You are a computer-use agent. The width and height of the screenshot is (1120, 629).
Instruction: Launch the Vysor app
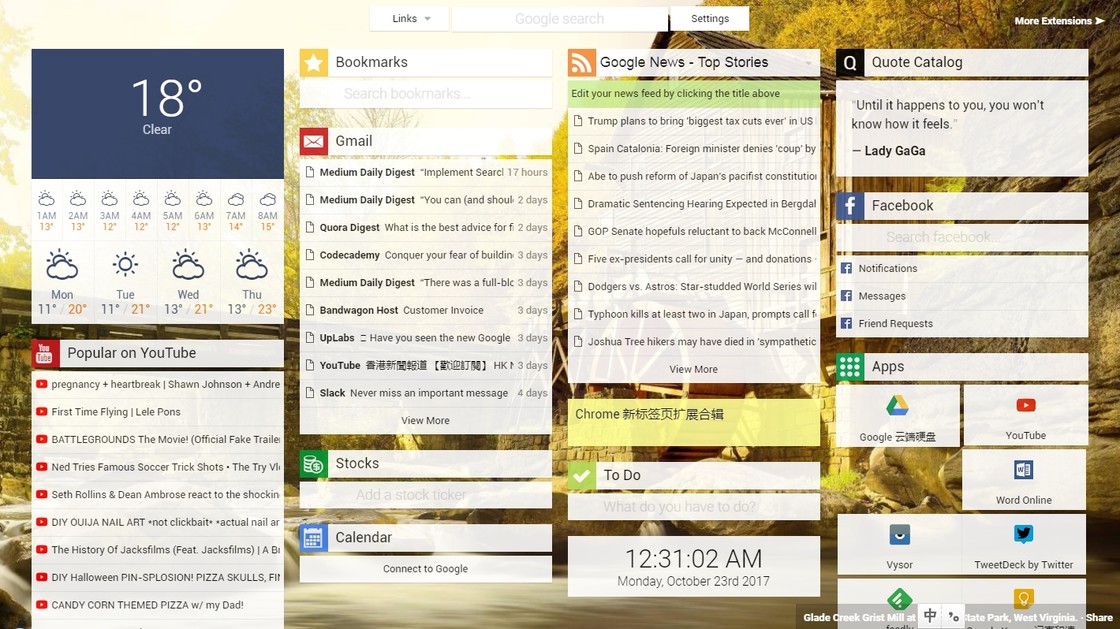899,545
